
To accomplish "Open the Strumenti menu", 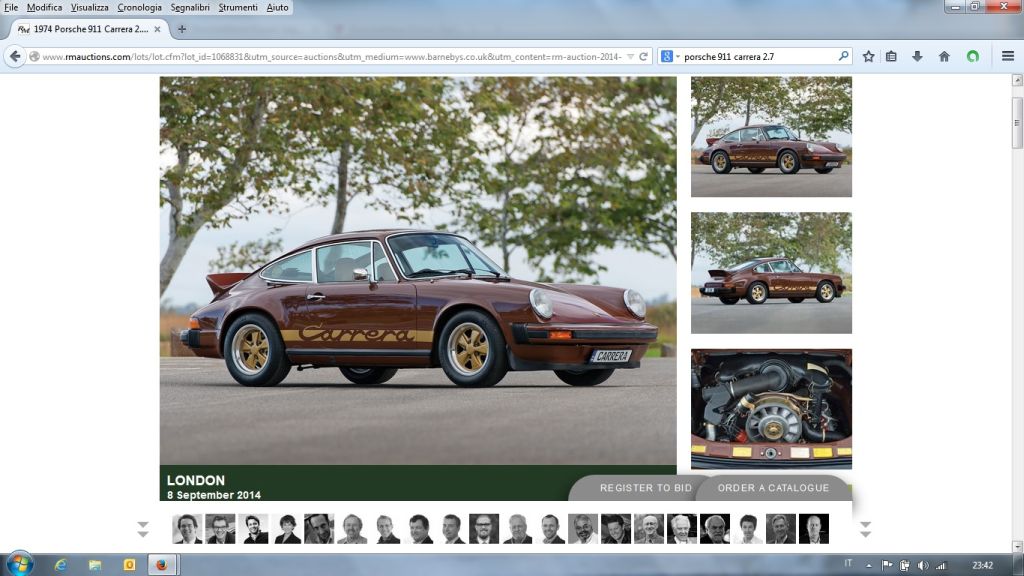I will [238, 8].
